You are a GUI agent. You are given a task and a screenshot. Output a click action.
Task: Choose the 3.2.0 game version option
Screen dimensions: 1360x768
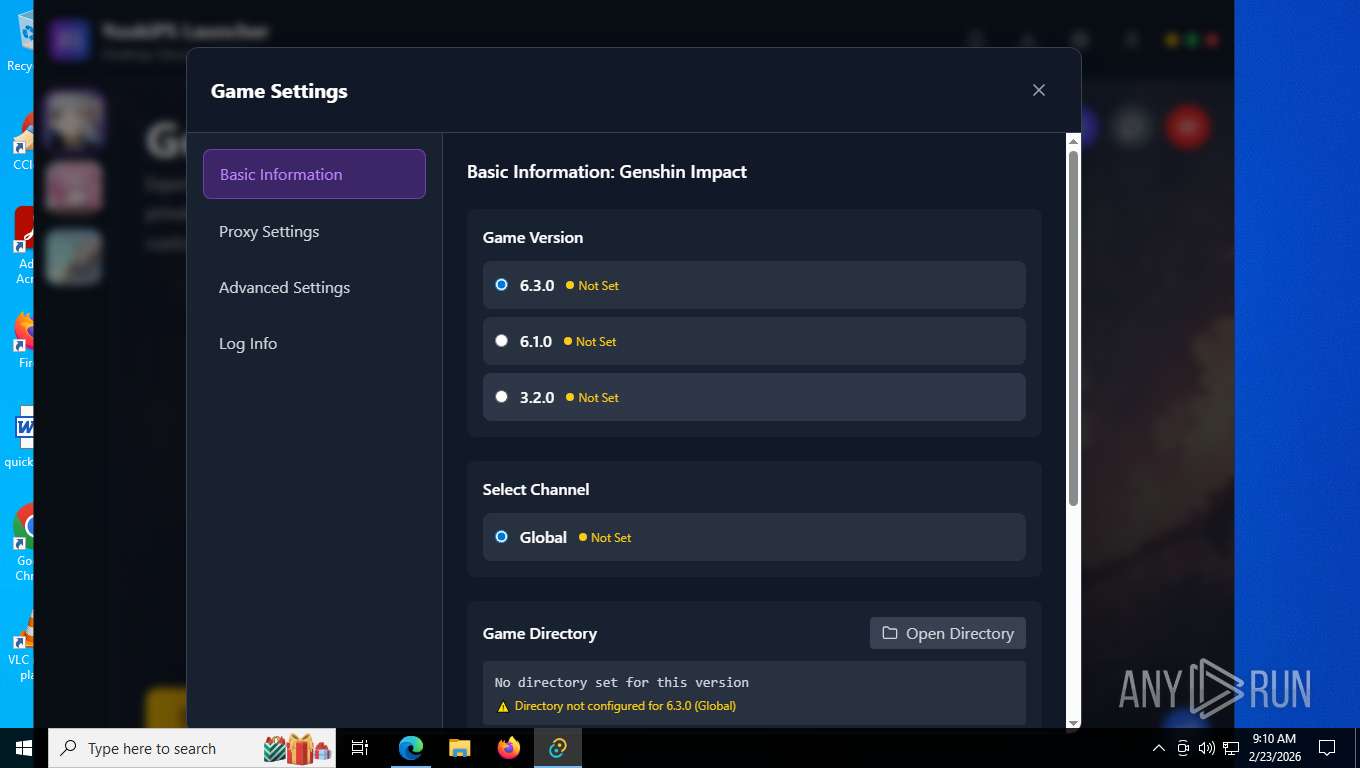(754, 397)
